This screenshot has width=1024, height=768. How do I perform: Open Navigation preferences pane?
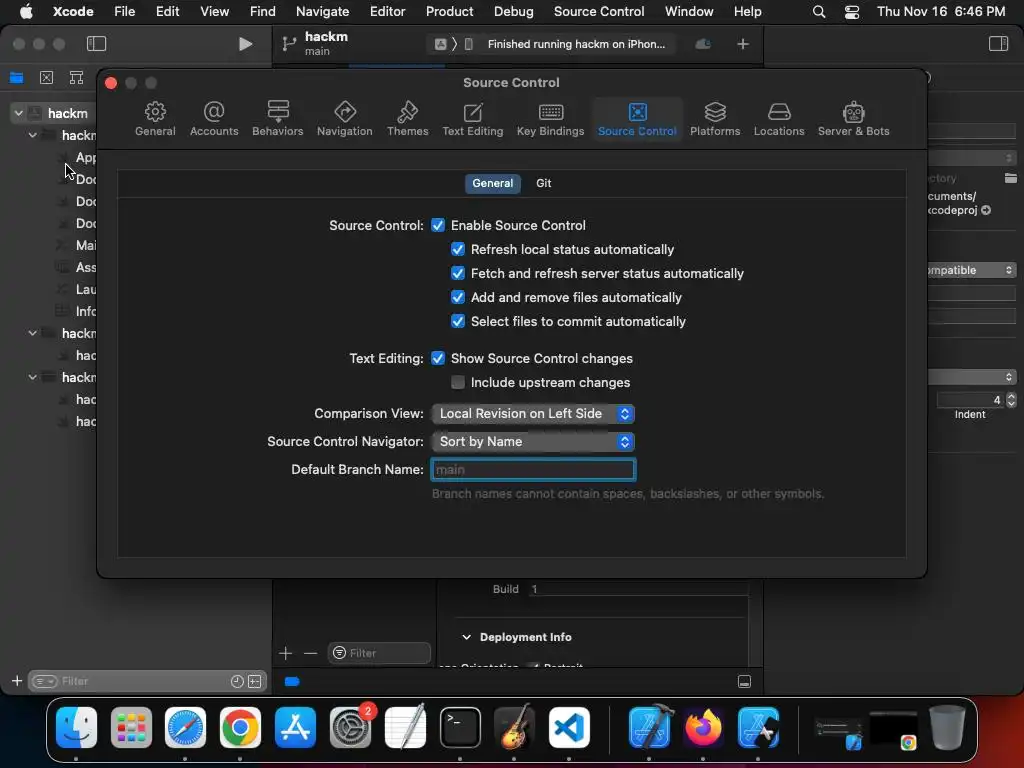(x=344, y=119)
